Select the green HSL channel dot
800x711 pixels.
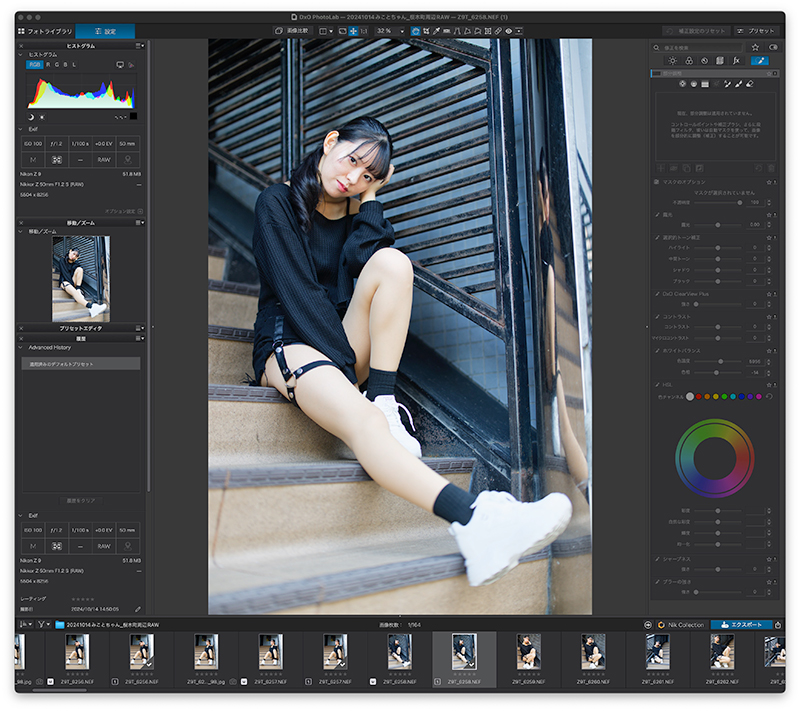point(724,396)
